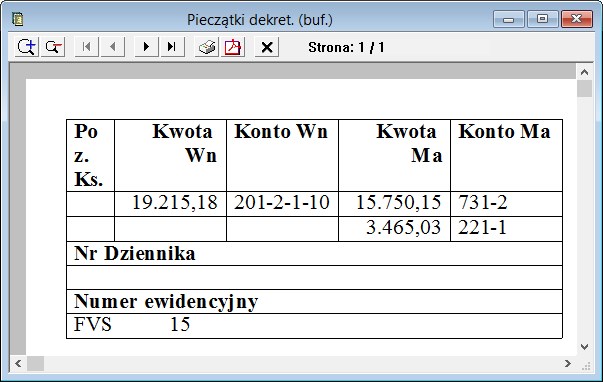Click the FVS entry text
Image resolution: width=603 pixels, height=382 pixels.
93,324
